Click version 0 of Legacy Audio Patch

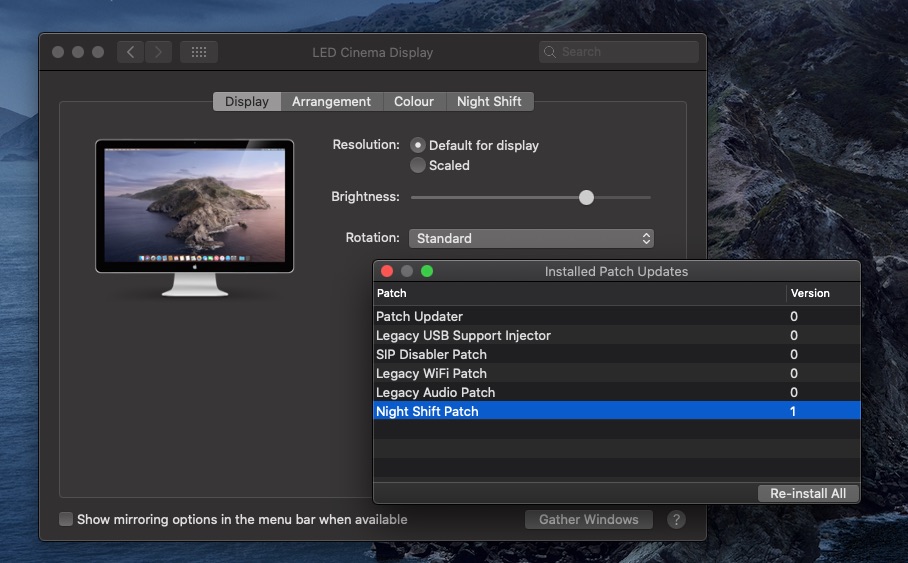(794, 393)
